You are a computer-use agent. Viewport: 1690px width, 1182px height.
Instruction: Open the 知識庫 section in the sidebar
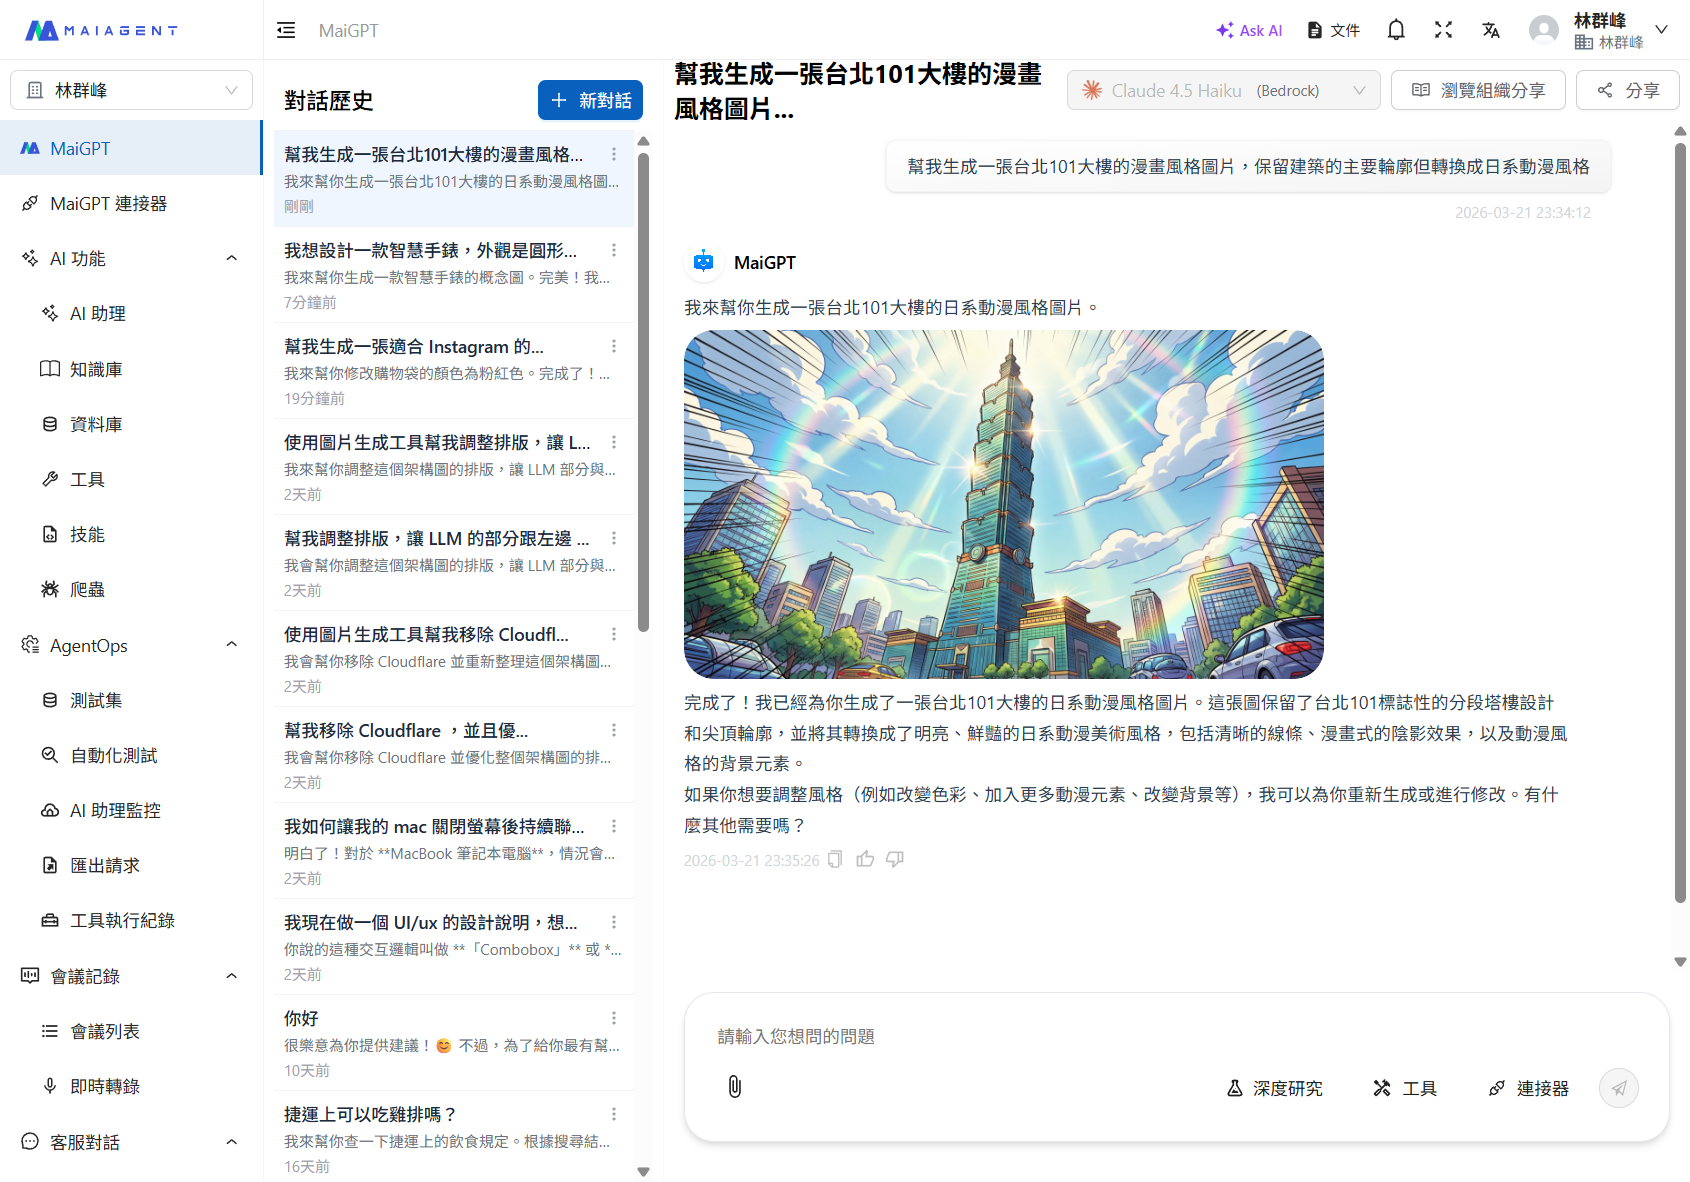coord(96,368)
